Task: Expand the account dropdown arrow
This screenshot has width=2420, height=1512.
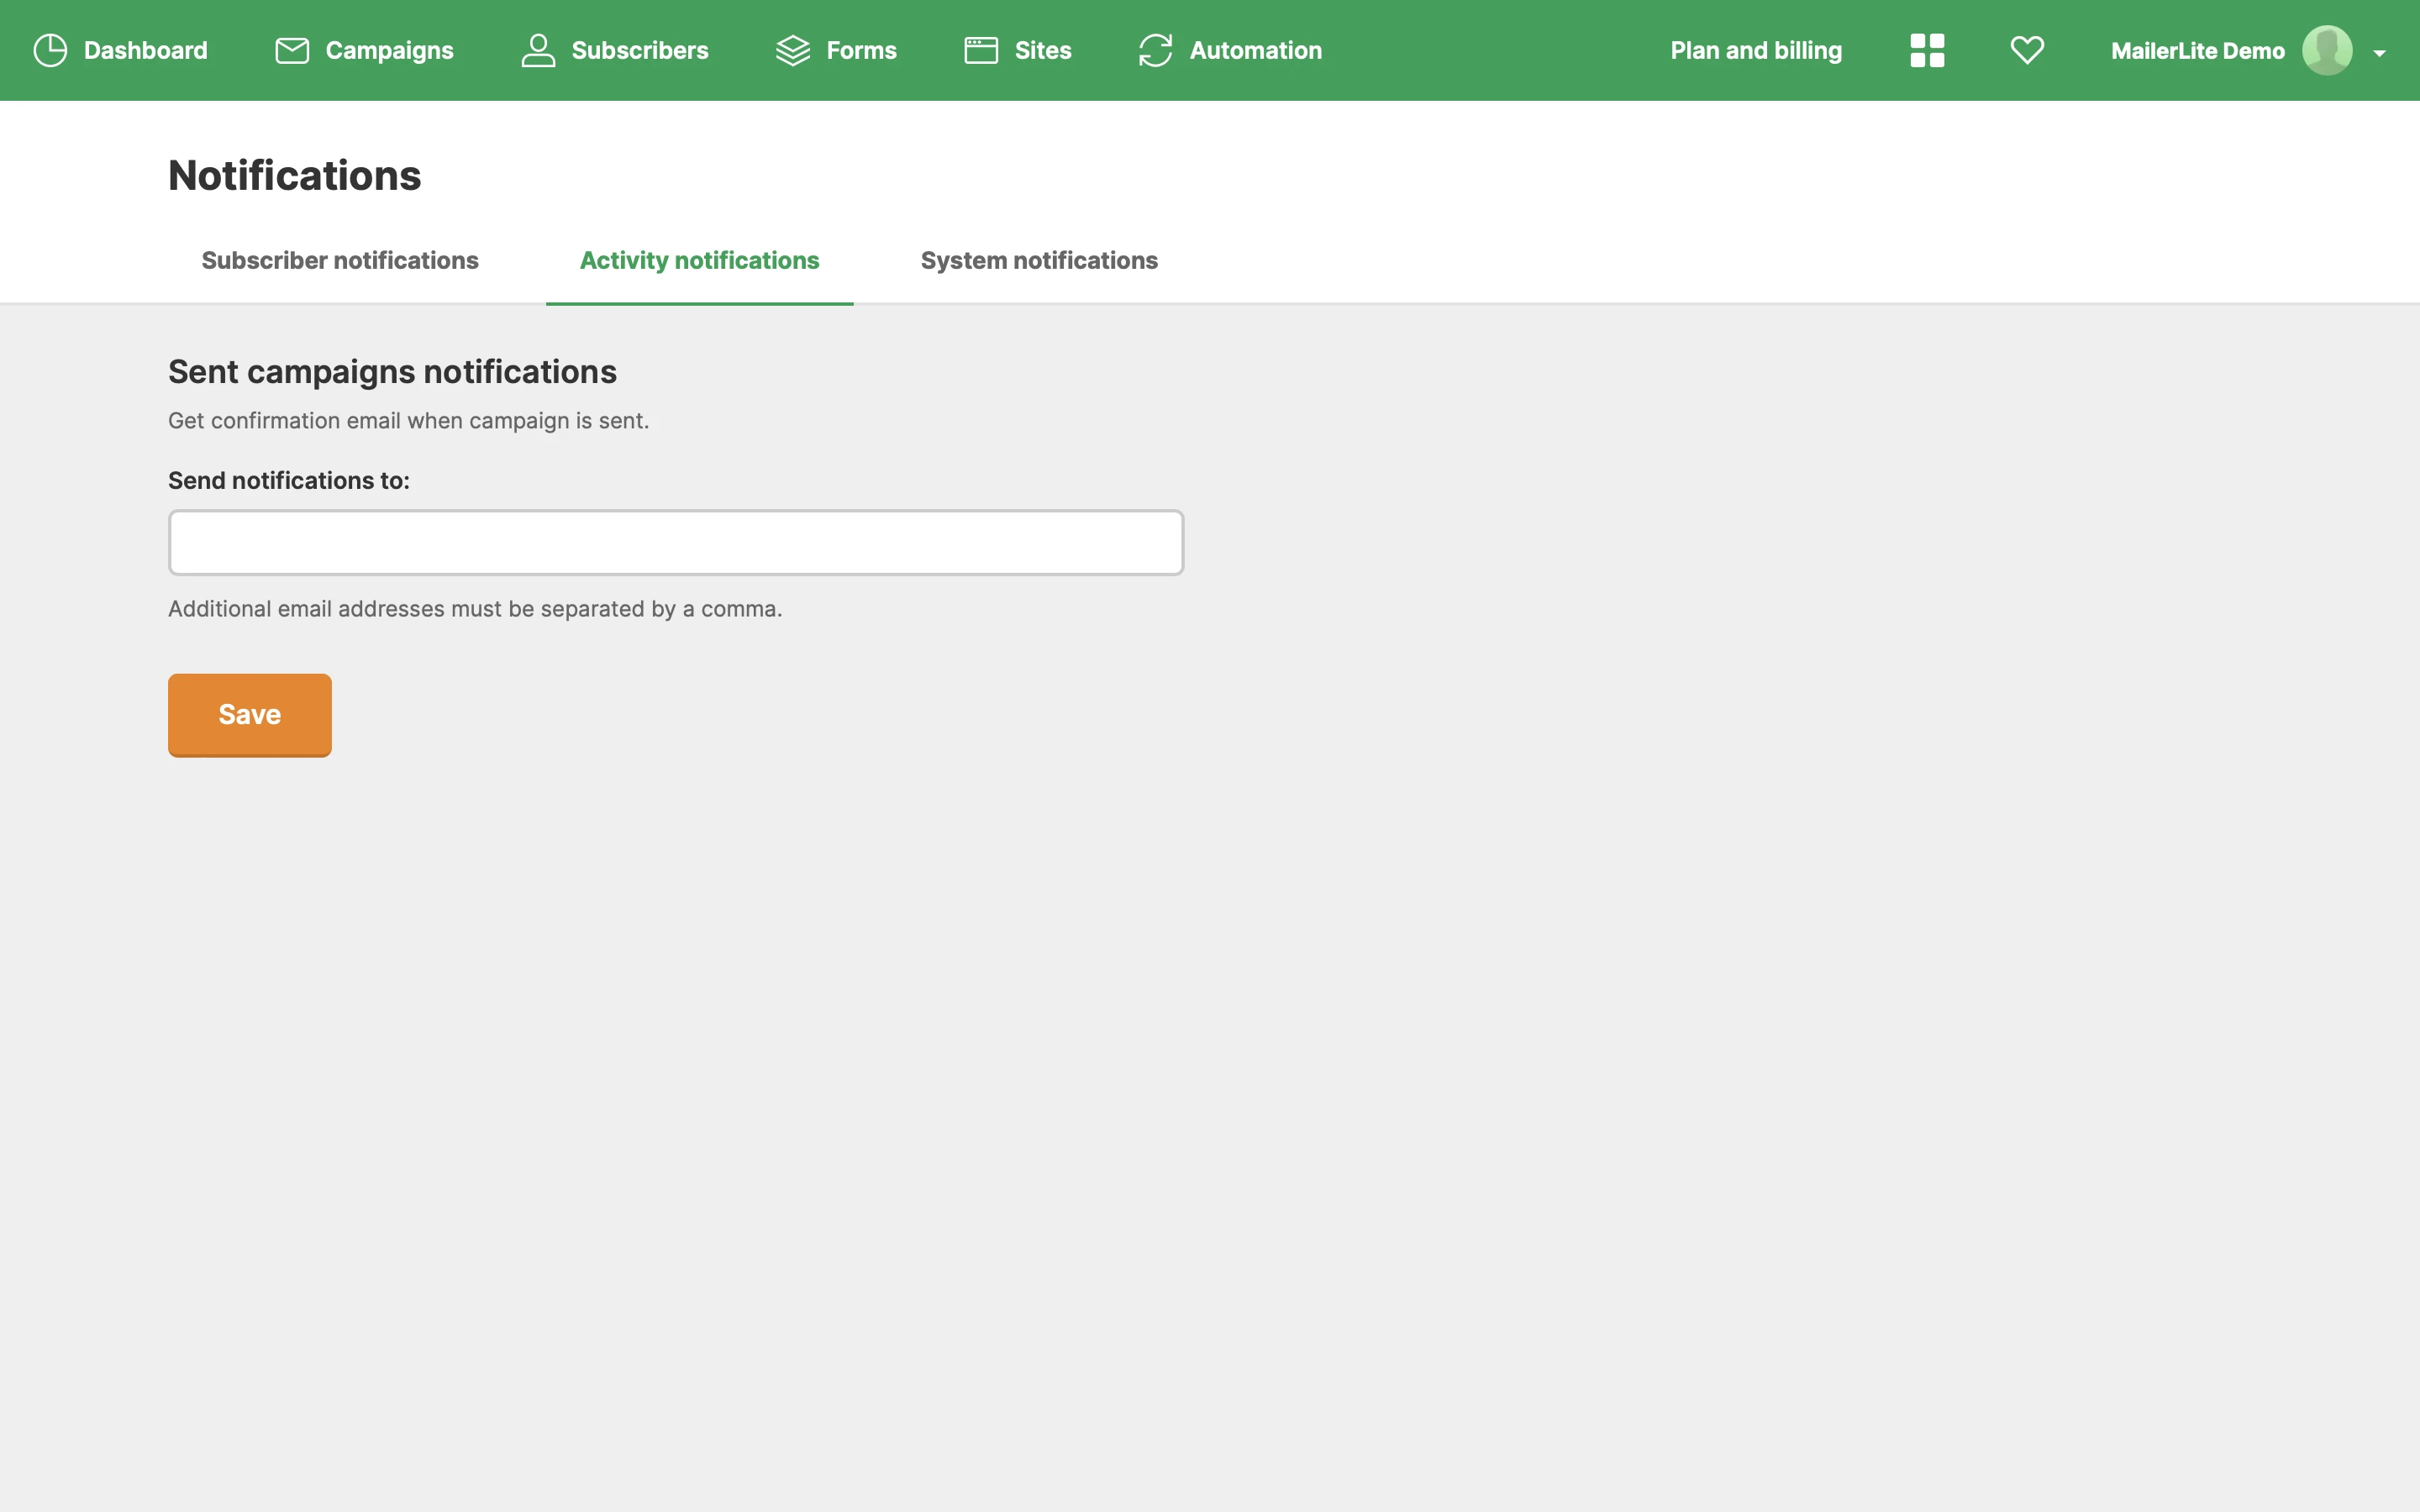Action: coord(2379,53)
